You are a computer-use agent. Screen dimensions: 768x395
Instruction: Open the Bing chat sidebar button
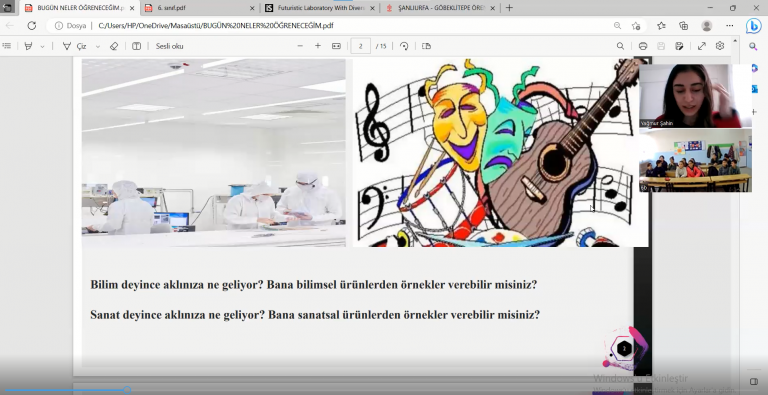point(753,25)
